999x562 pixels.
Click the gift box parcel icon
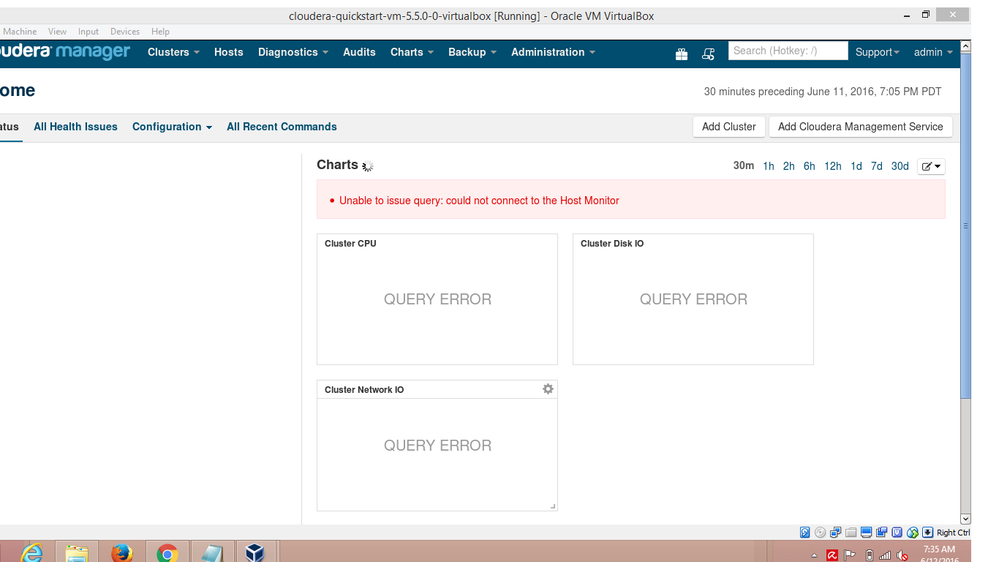pos(681,54)
